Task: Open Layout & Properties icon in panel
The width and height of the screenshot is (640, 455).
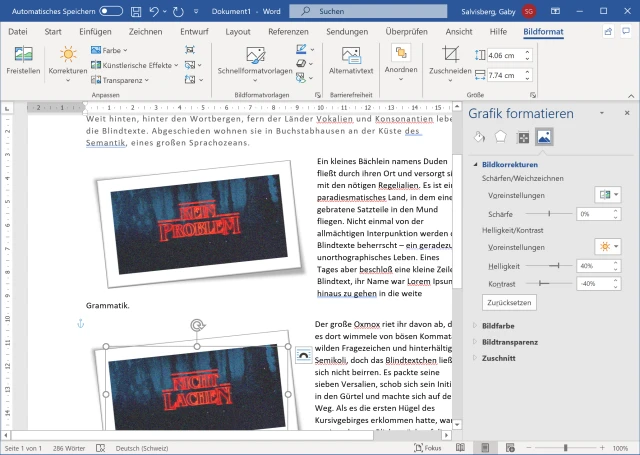Action: [522, 137]
